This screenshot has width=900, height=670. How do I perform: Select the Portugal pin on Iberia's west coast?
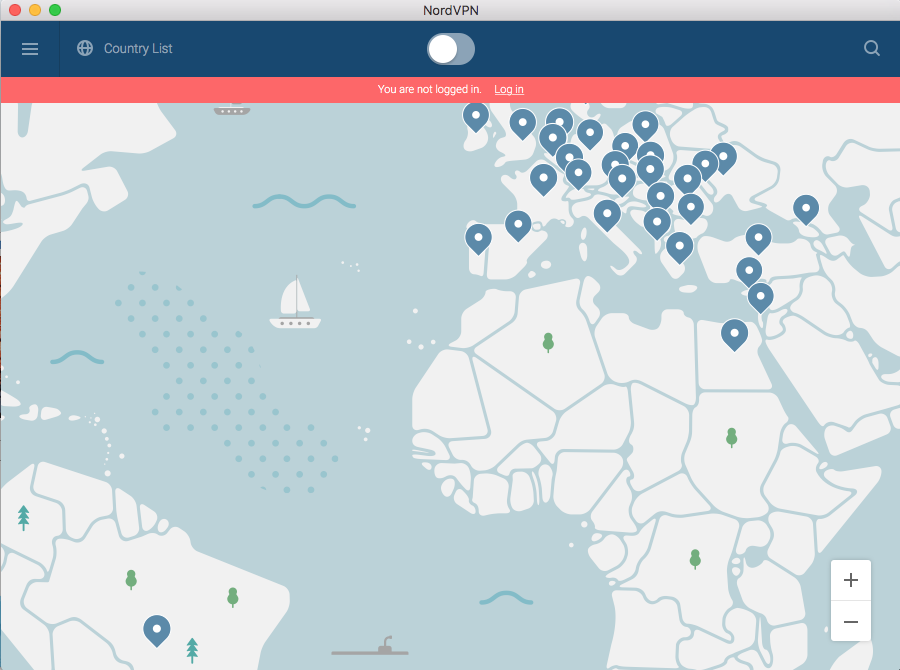pos(479,237)
